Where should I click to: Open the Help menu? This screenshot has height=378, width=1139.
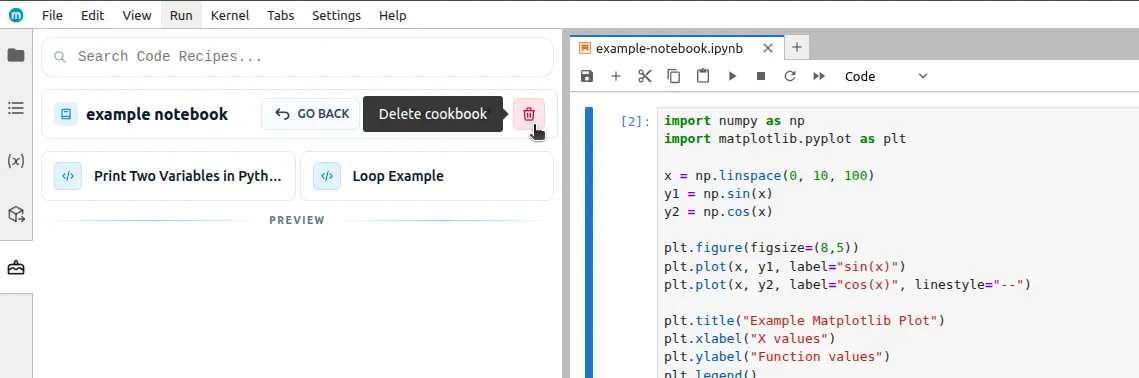point(392,15)
